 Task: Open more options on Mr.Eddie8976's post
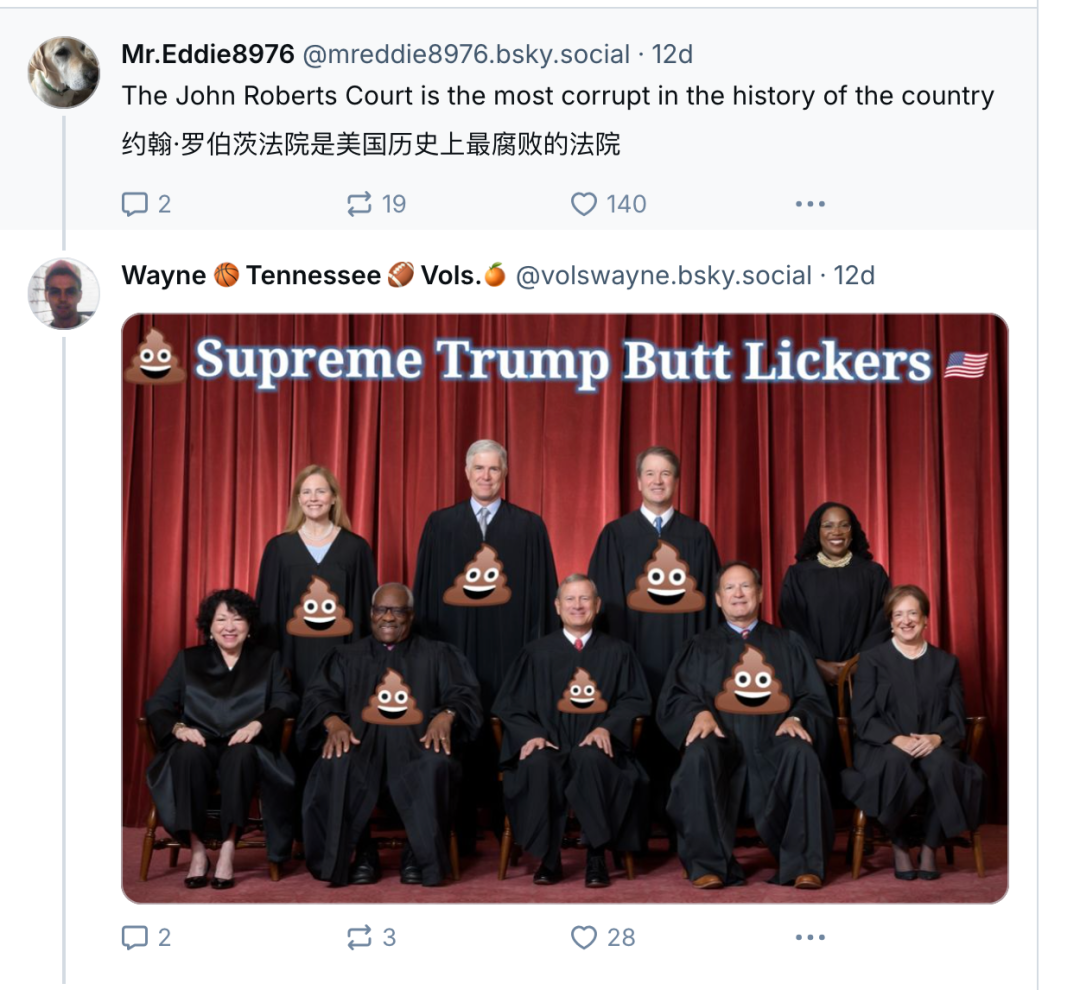click(809, 205)
